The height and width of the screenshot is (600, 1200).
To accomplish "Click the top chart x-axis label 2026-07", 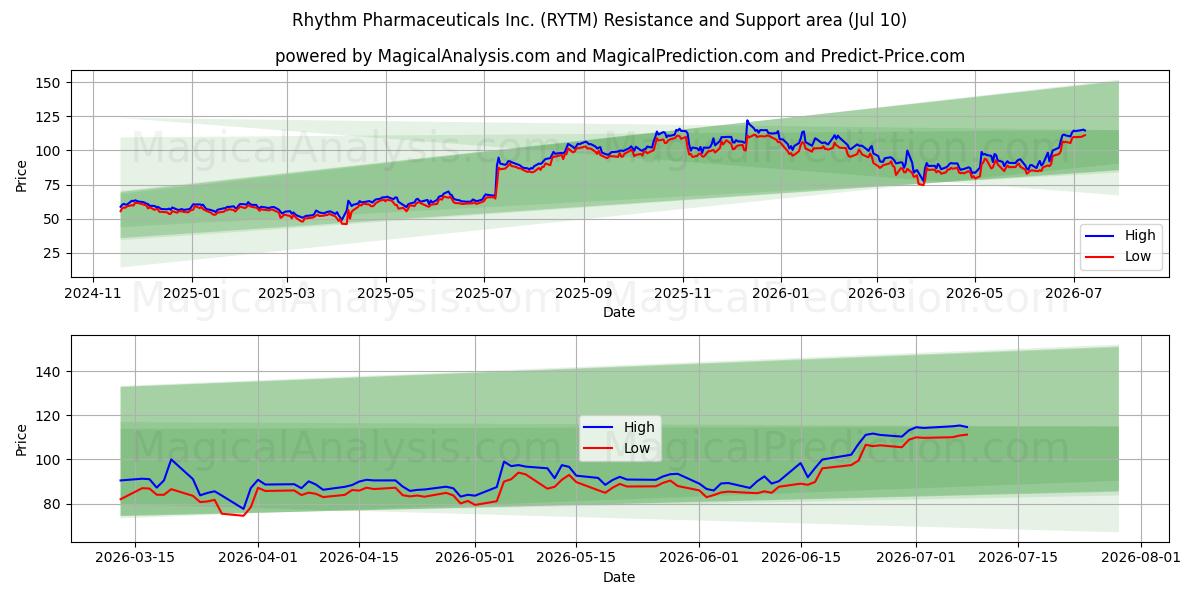I will tap(1074, 294).
